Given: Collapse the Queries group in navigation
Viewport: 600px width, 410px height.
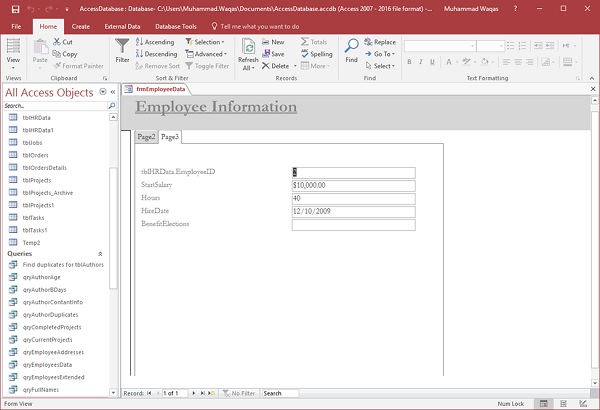Looking at the screenshot, I should click(99, 254).
